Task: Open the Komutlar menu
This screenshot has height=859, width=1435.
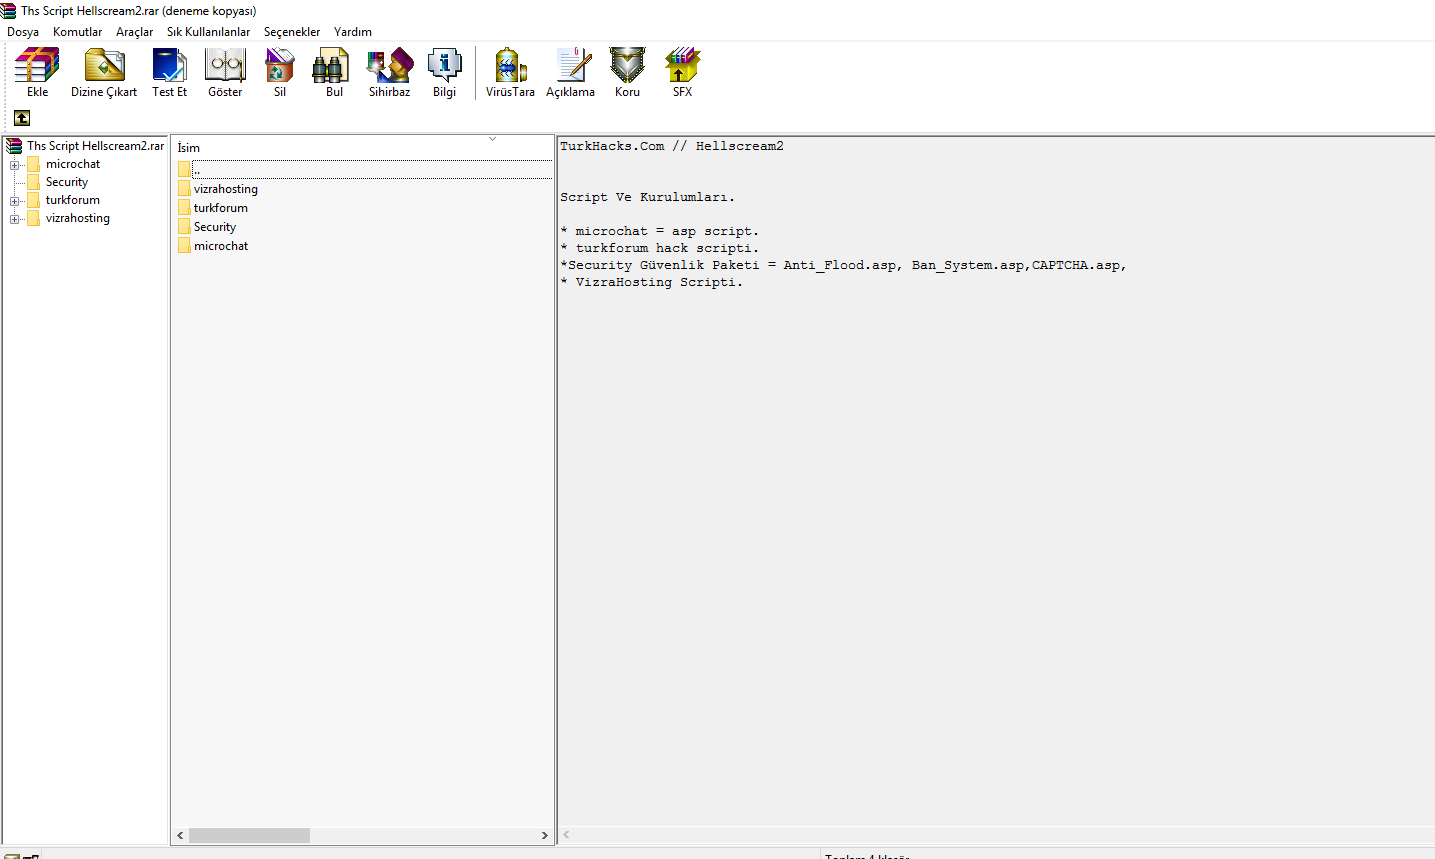Action: click(77, 32)
